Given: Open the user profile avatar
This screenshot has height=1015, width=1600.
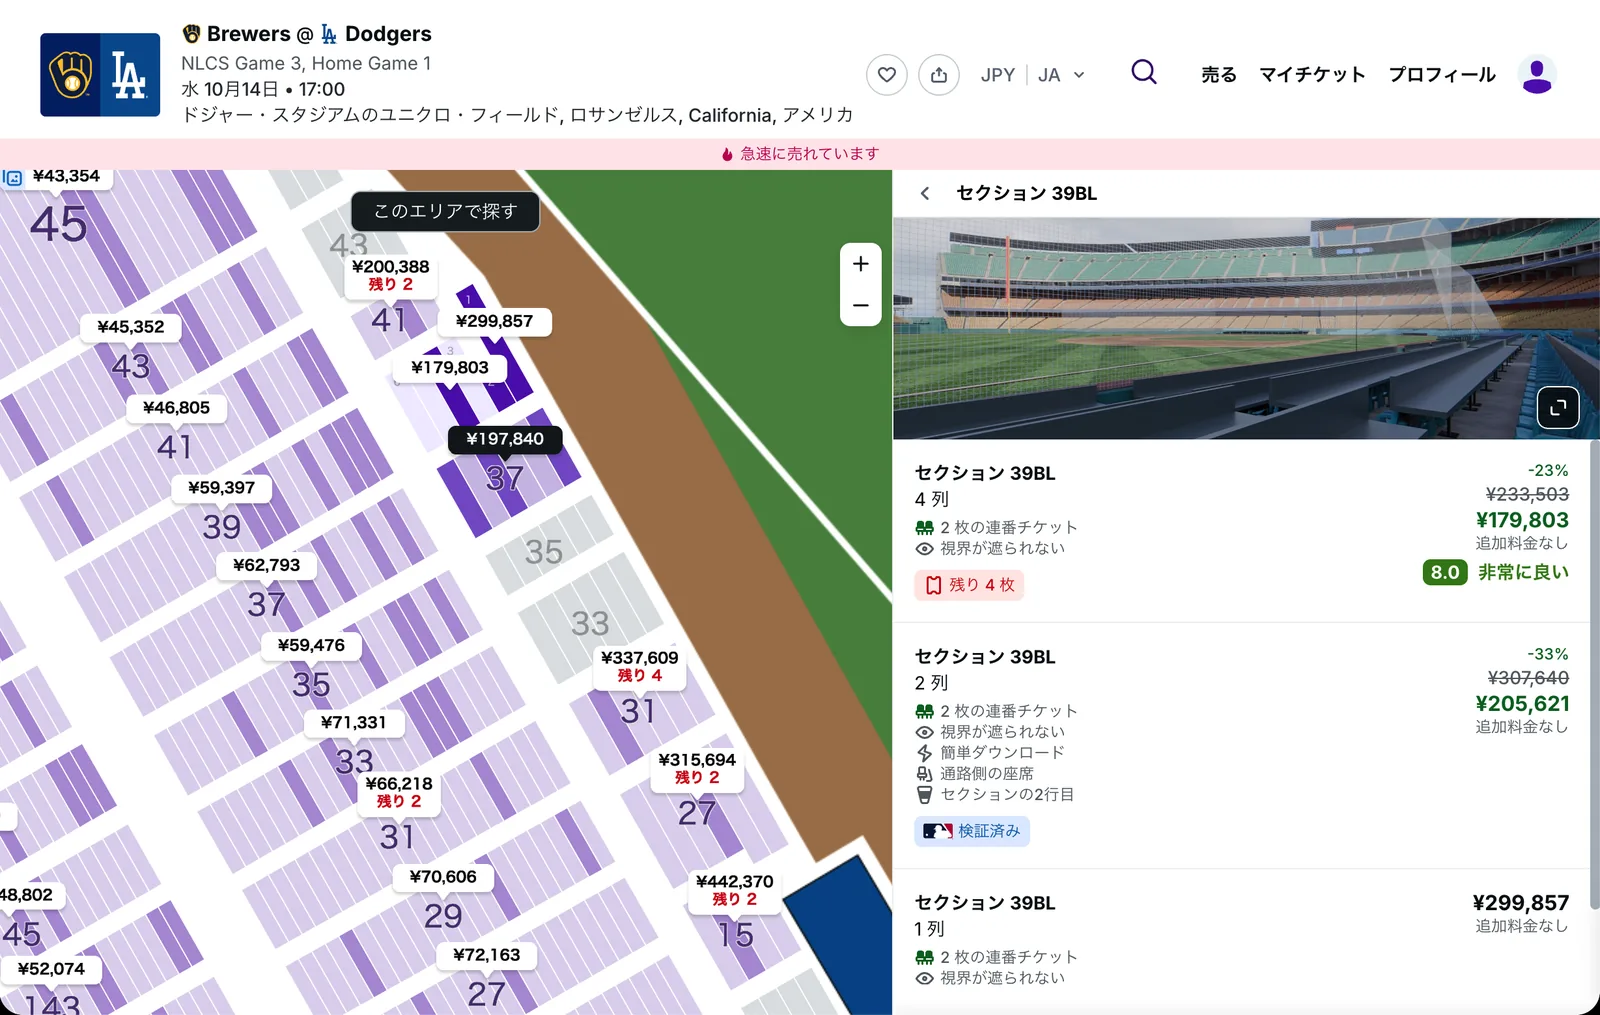Looking at the screenshot, I should (1537, 75).
